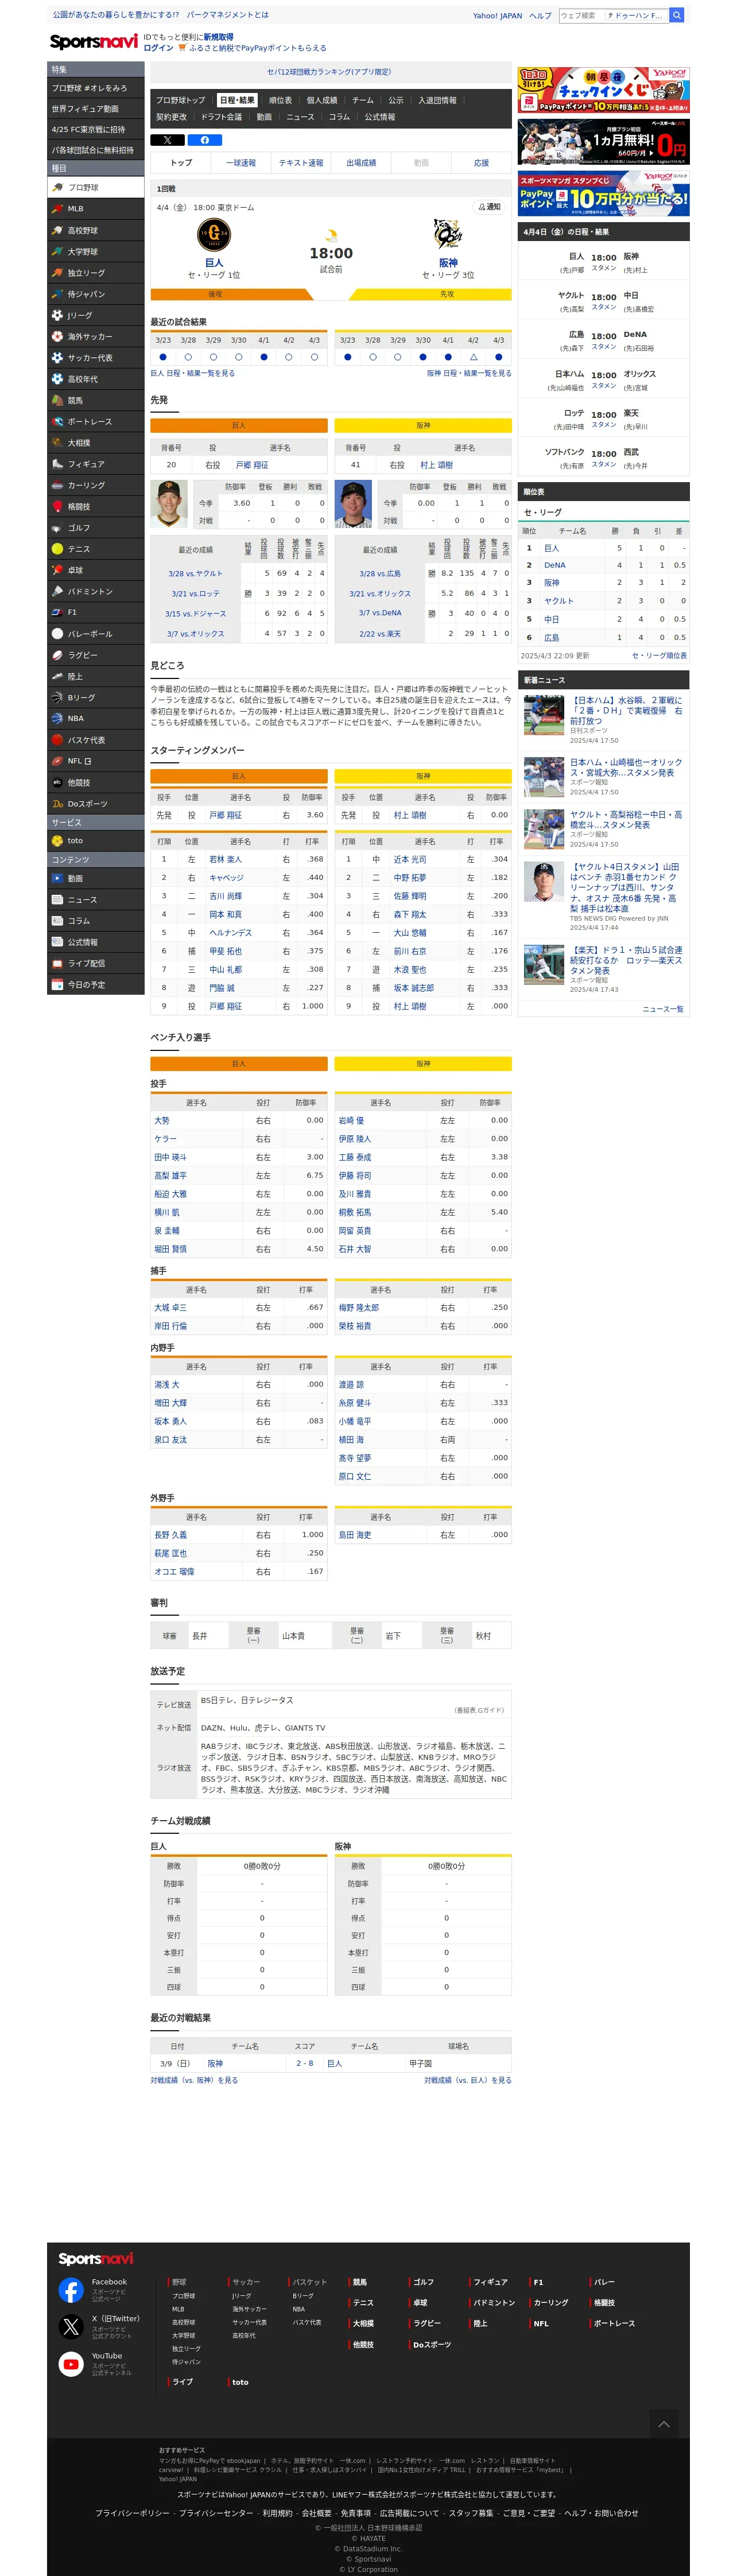Open the ニュース一覧 link
737x2576 pixels.
point(663,1009)
